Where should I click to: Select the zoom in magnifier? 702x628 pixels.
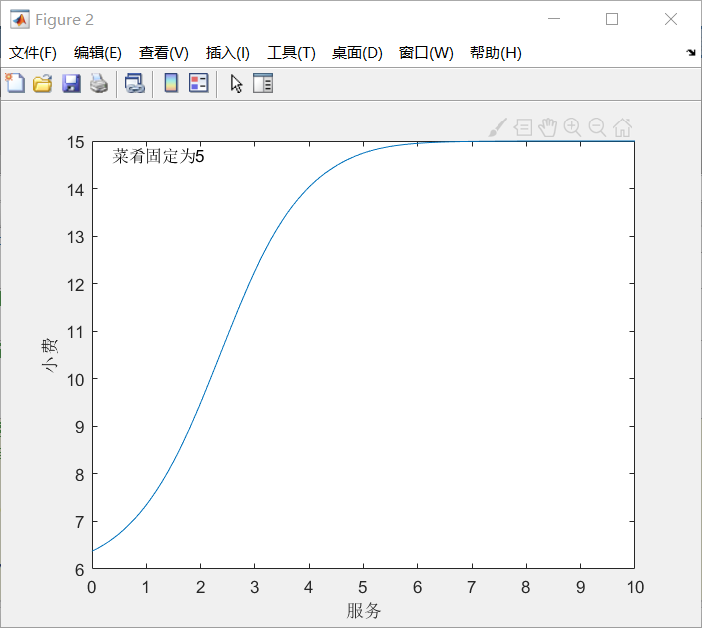tap(572, 128)
